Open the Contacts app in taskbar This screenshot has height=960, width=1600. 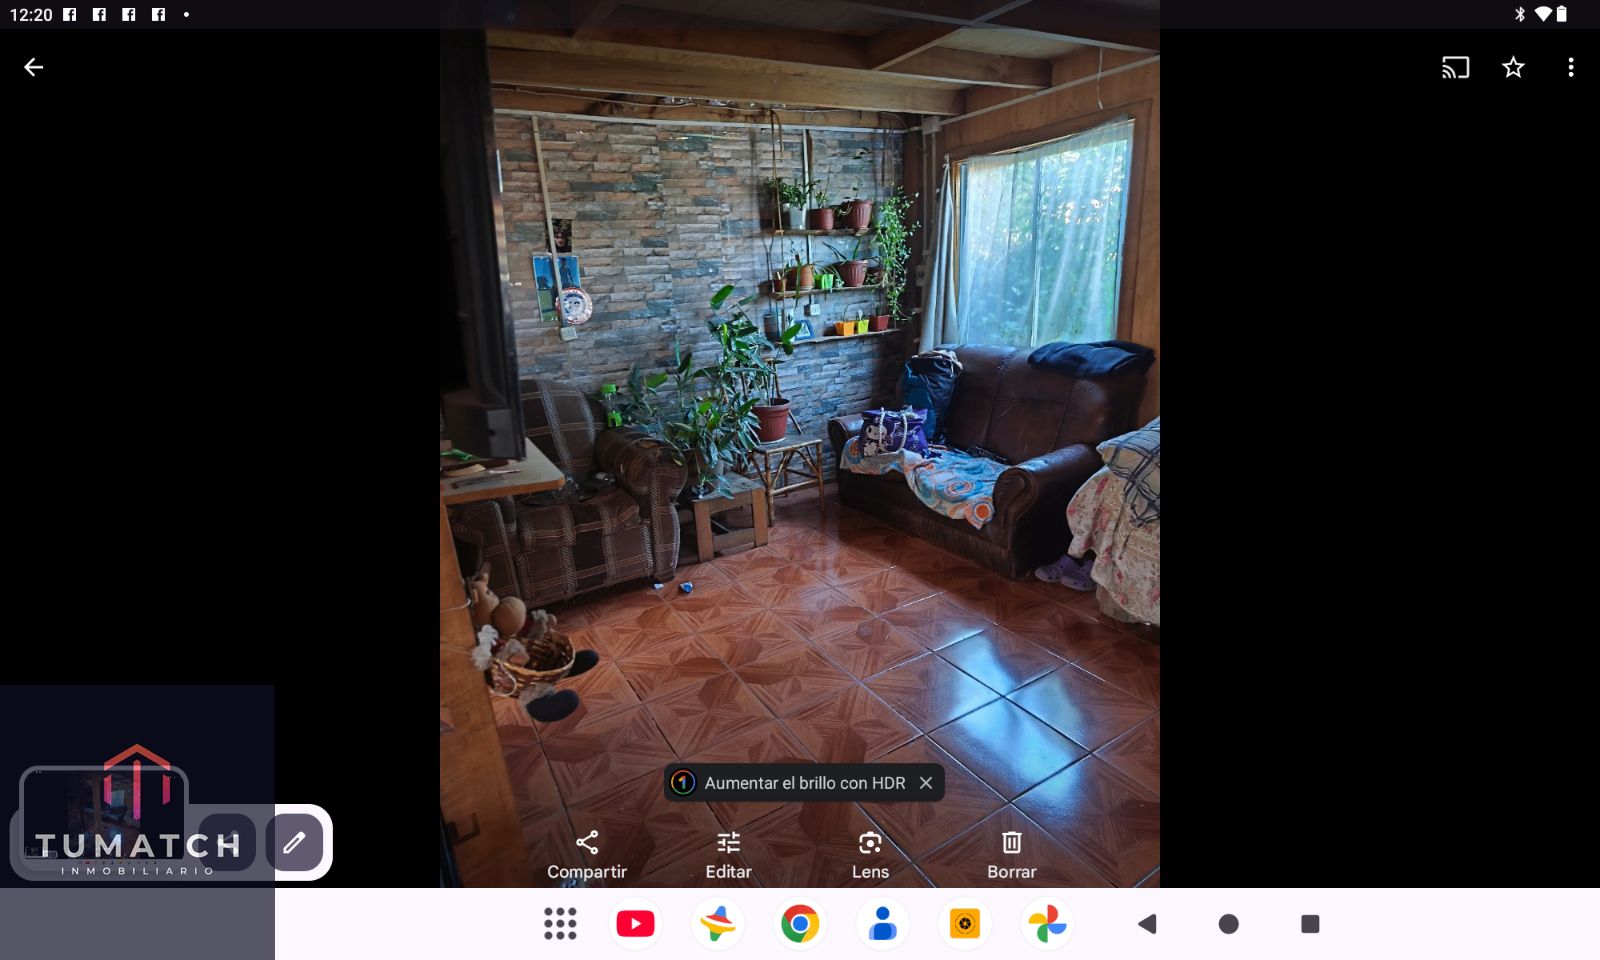click(882, 924)
